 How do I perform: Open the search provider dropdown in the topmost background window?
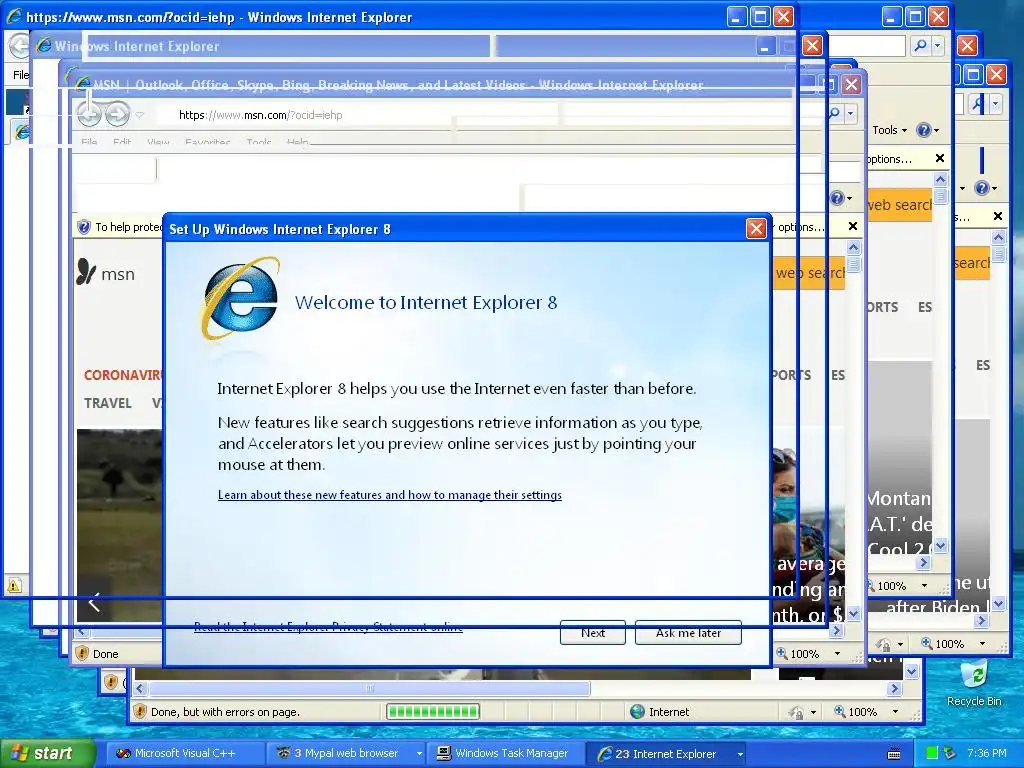click(937, 46)
